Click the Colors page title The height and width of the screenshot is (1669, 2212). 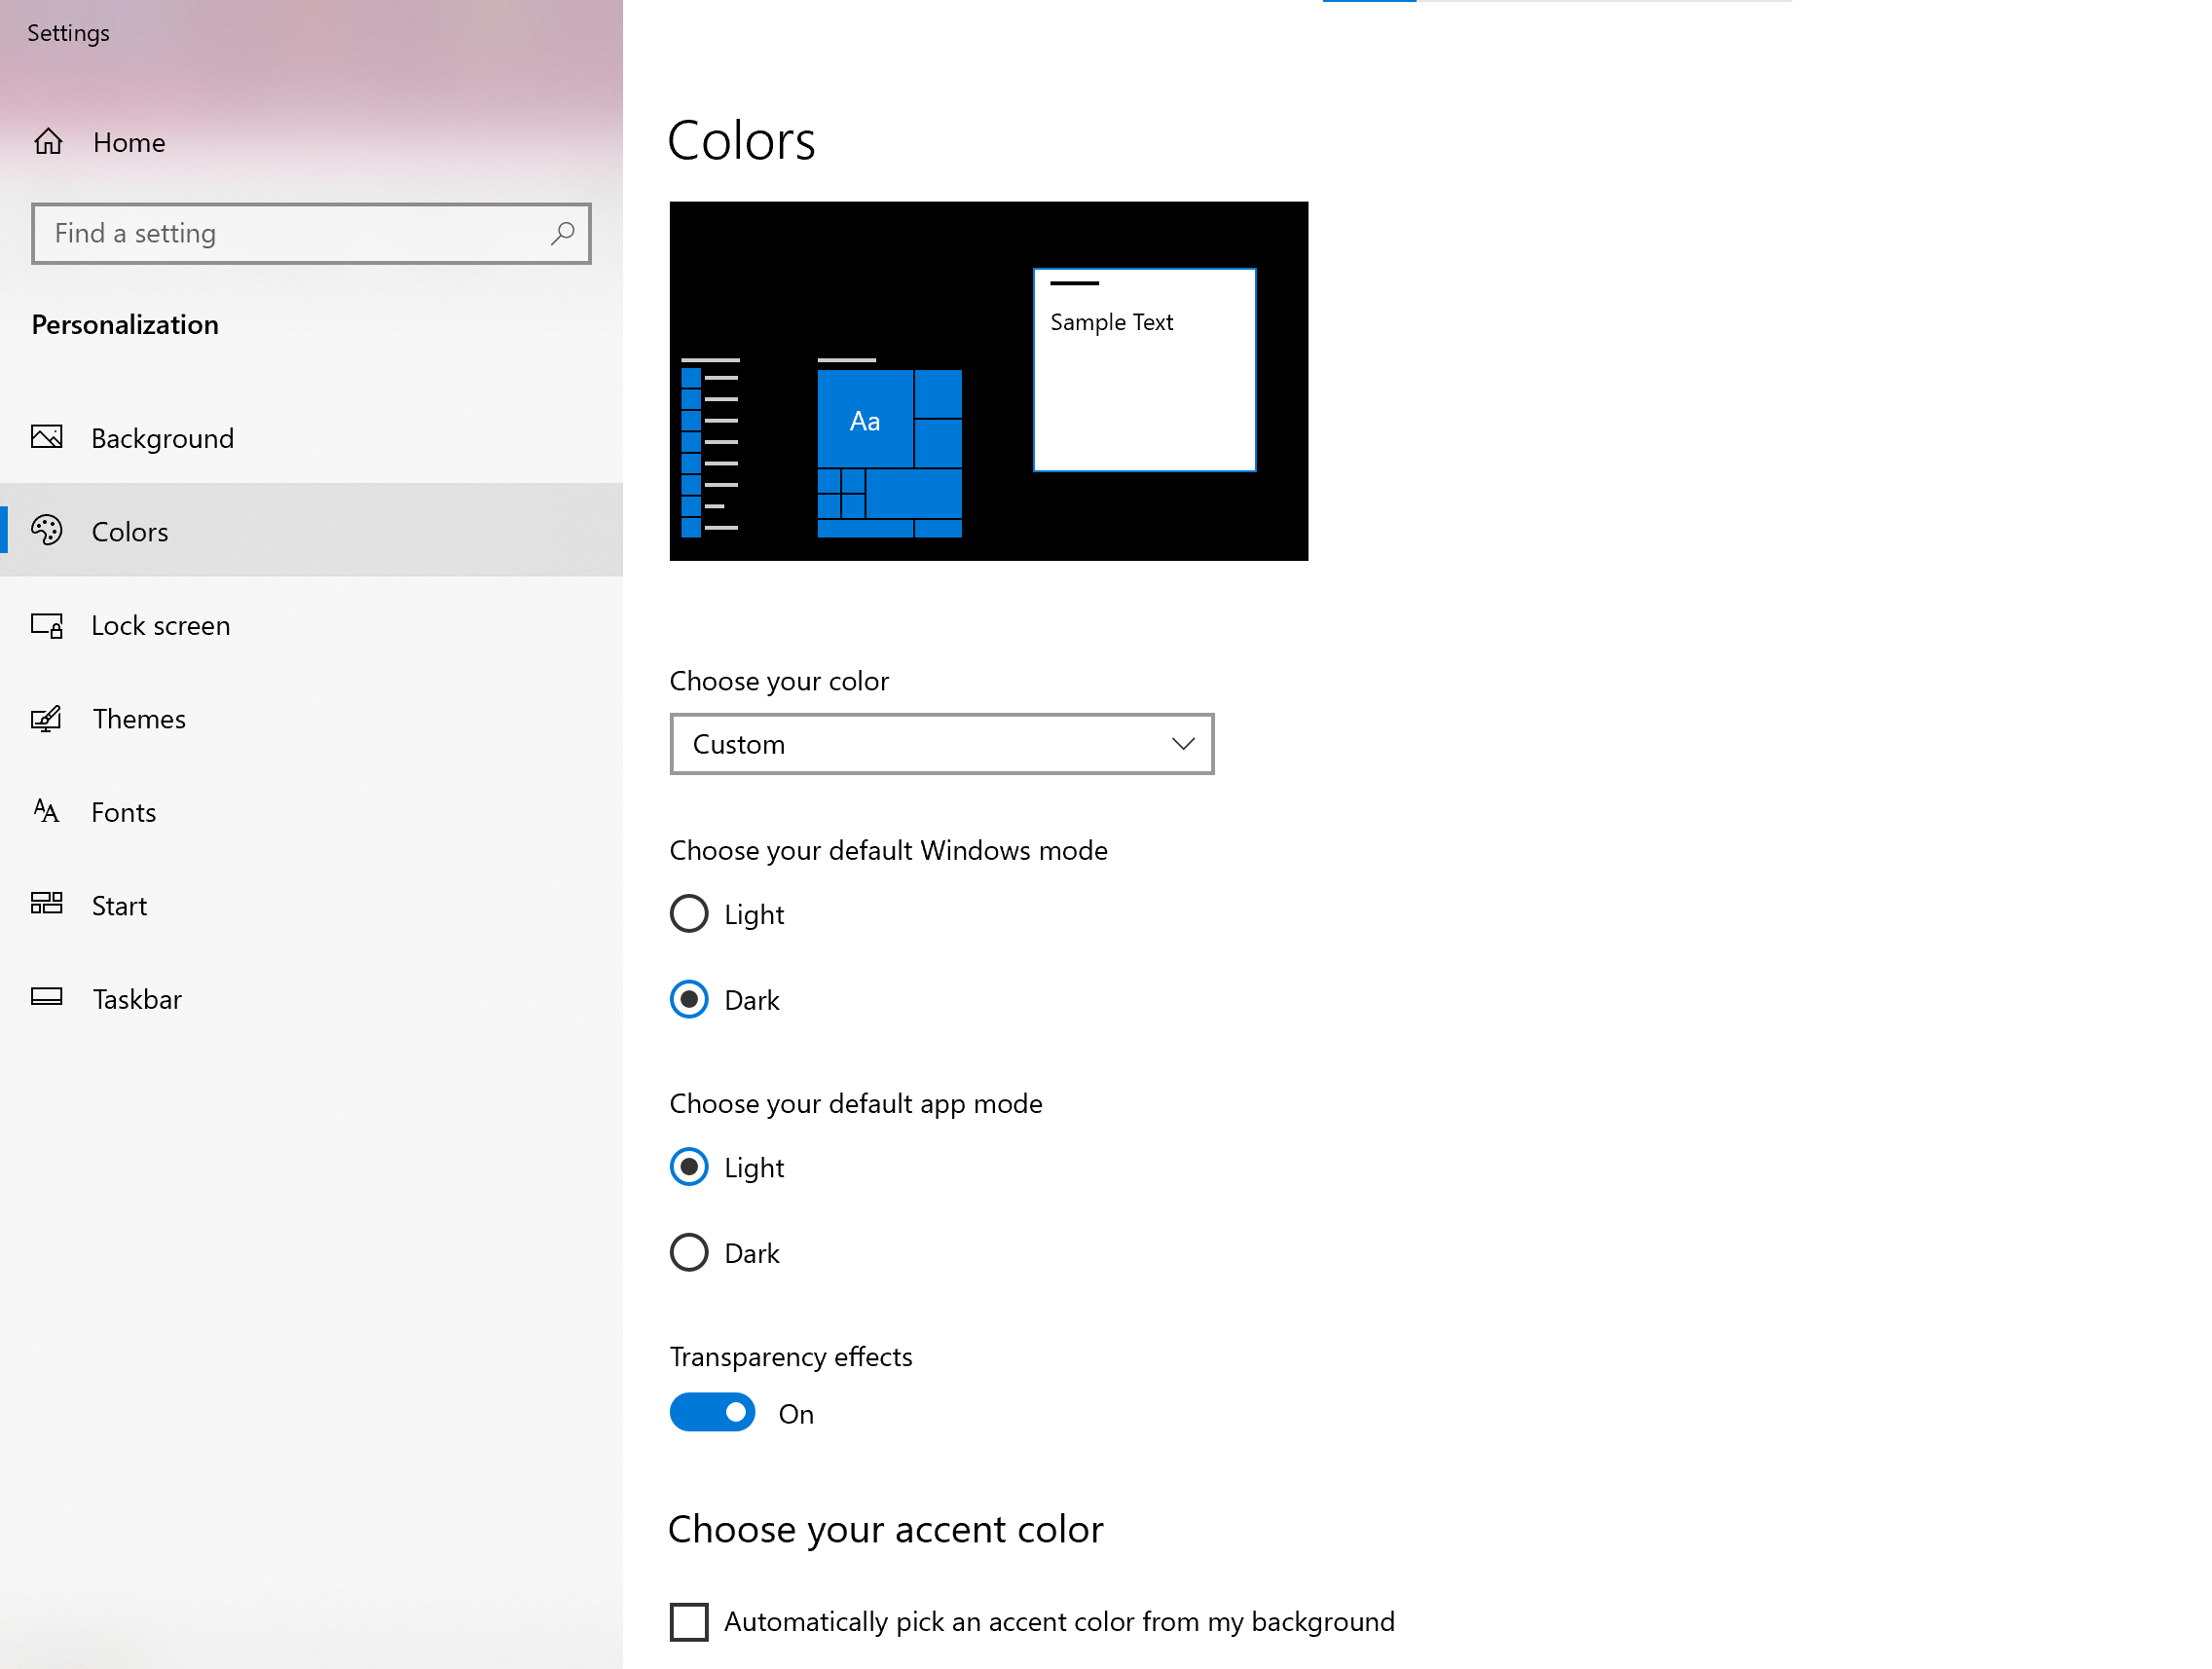click(741, 140)
